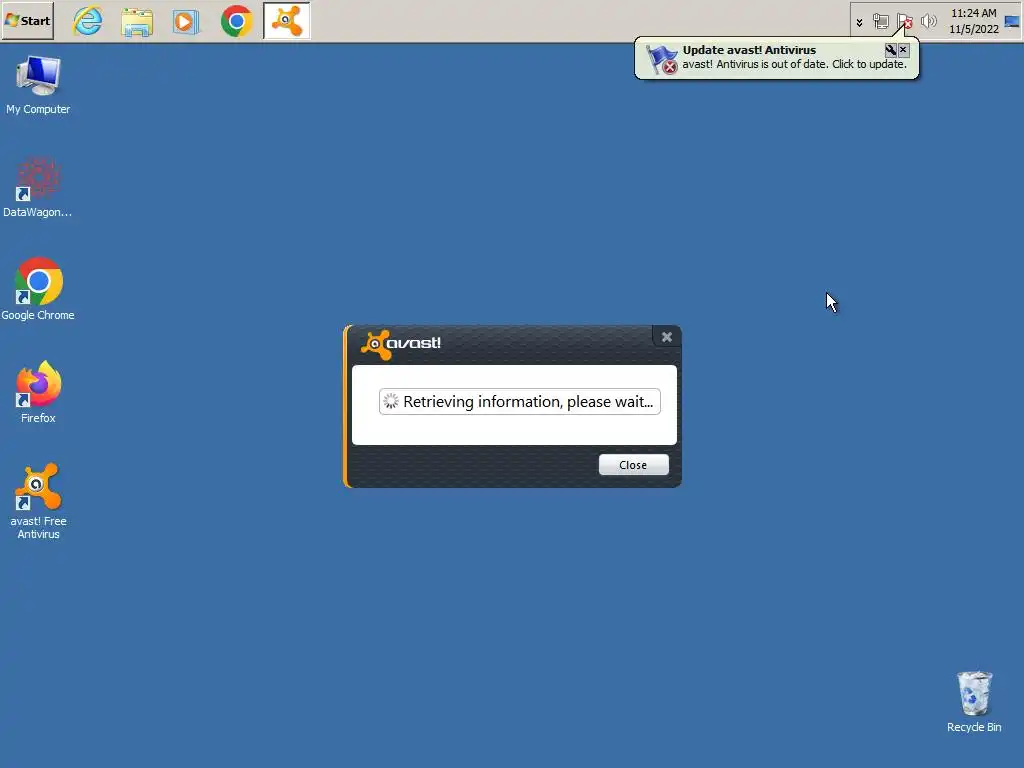
Task: Click the volume speaker tray icon
Action: [x=928, y=22]
